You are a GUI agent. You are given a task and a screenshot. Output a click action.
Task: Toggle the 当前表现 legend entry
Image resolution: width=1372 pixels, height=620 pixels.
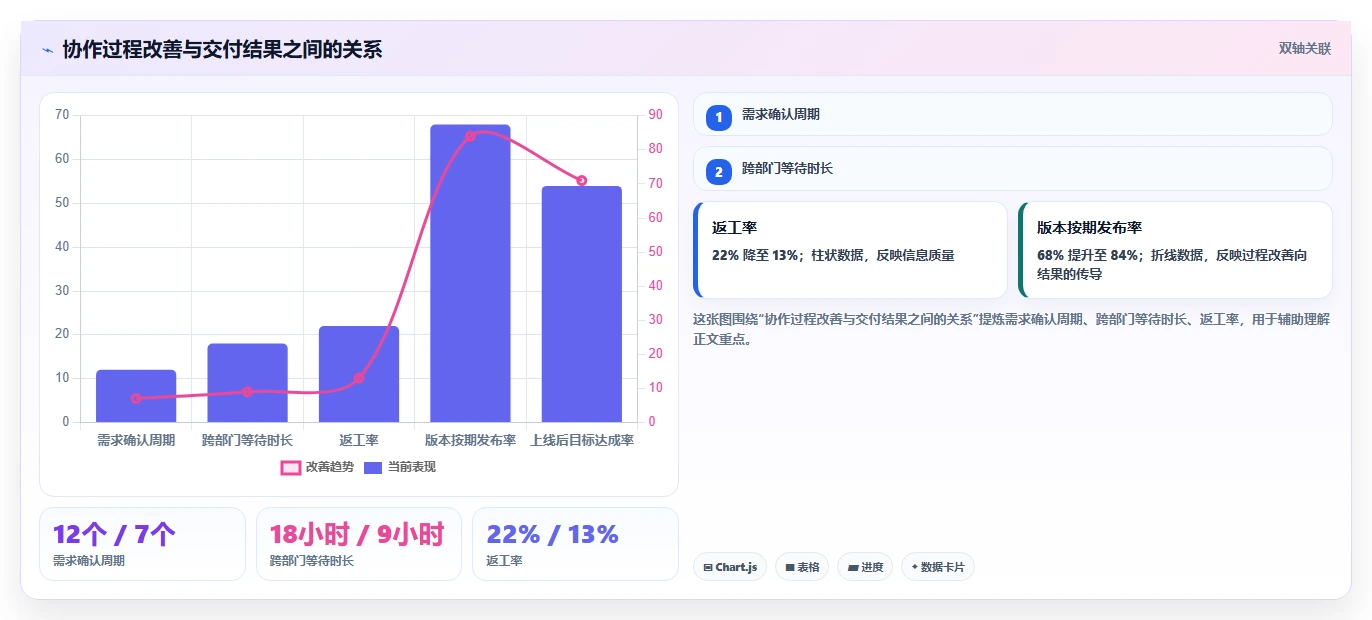(x=400, y=467)
